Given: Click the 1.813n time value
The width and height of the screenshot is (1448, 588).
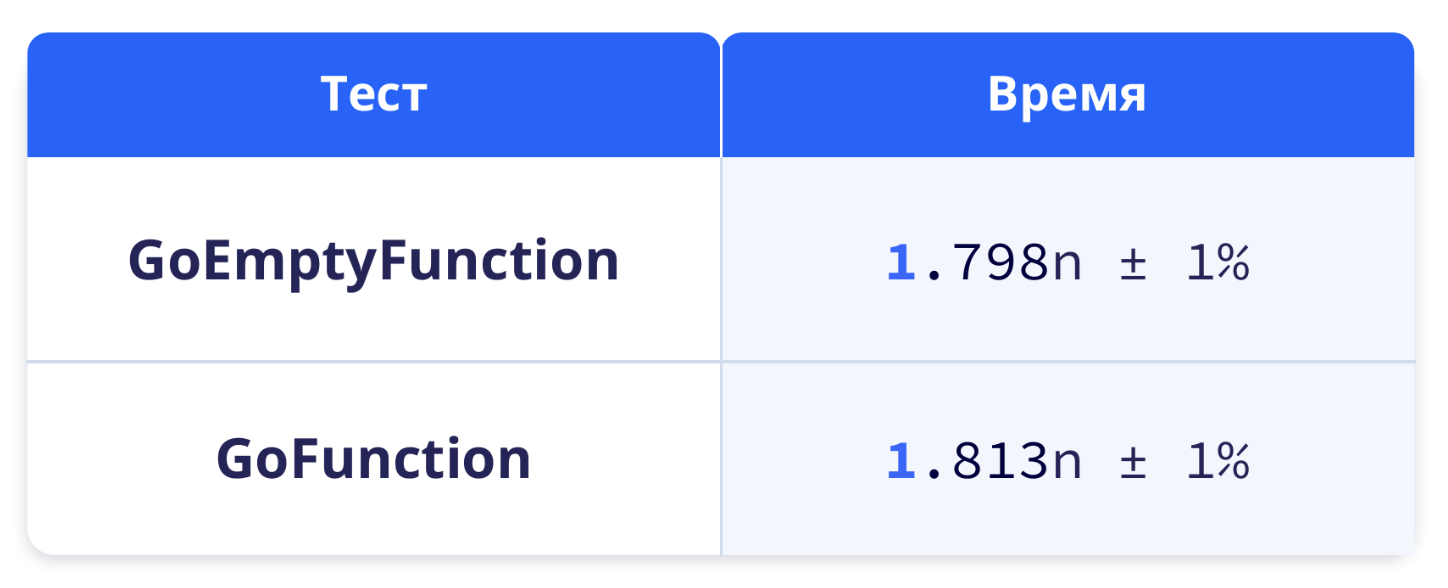Looking at the screenshot, I should 985,462.
